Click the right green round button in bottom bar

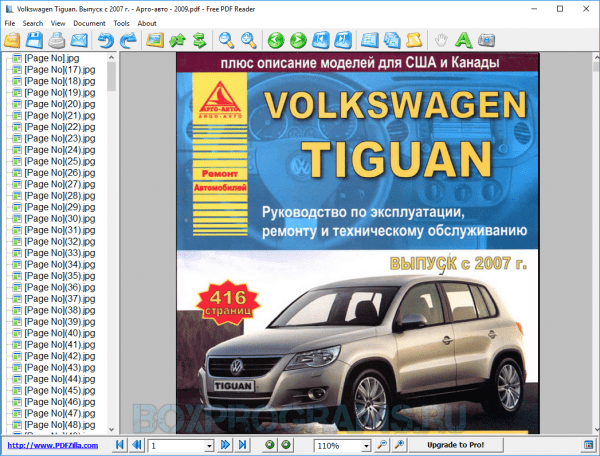coord(286,445)
